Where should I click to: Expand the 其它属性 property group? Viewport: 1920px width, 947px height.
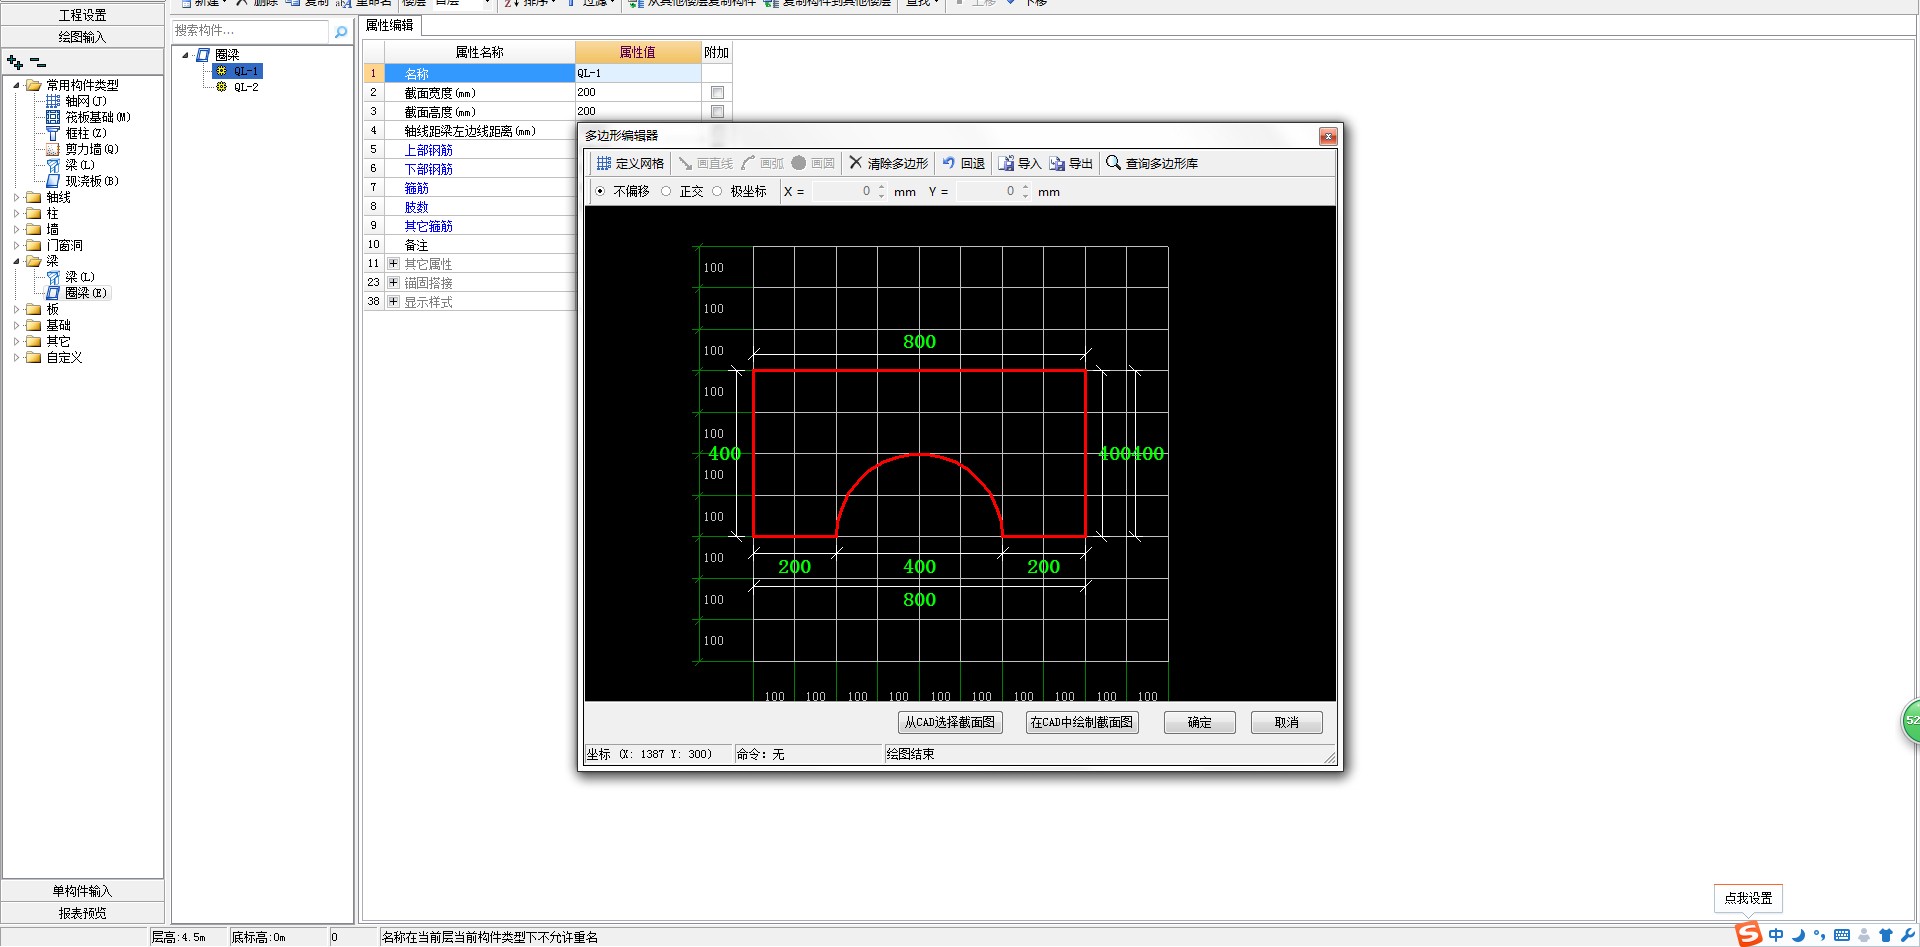393,264
